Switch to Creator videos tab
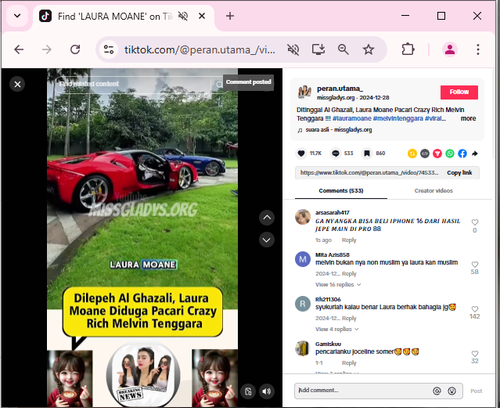Image resolution: width=500 pixels, height=408 pixels. (x=433, y=191)
